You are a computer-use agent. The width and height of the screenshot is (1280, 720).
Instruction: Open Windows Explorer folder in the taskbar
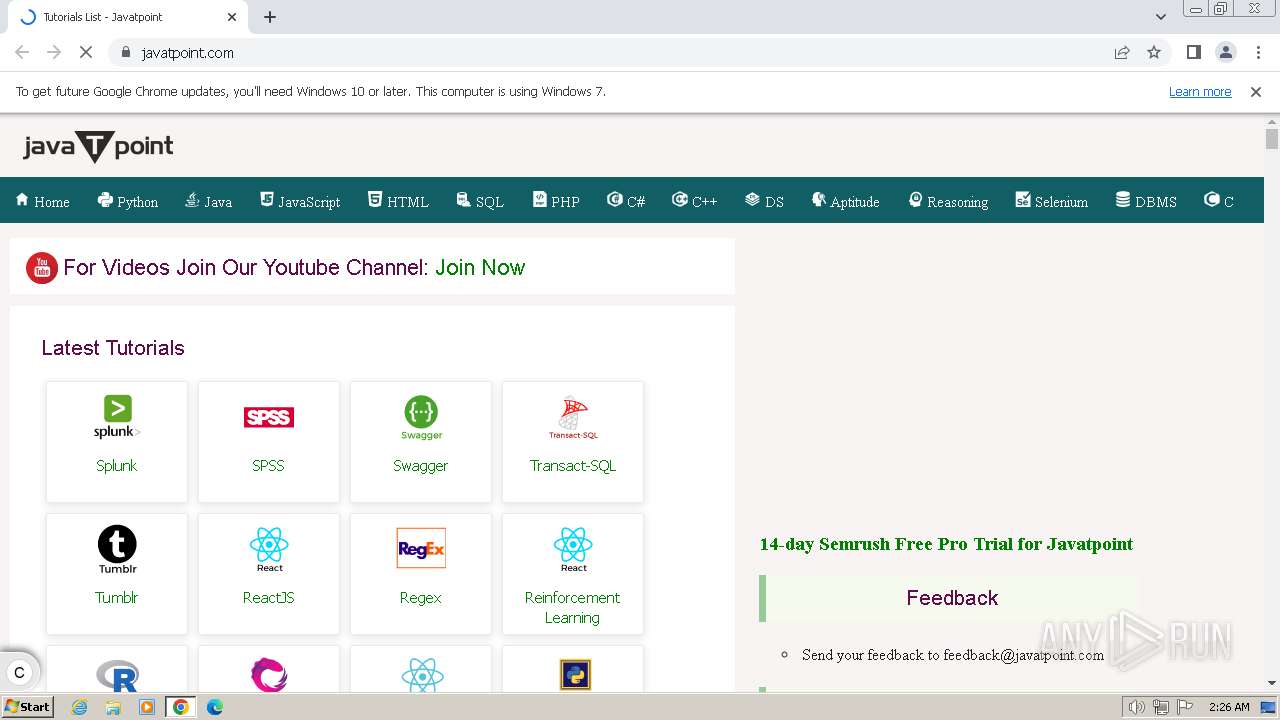(113, 707)
